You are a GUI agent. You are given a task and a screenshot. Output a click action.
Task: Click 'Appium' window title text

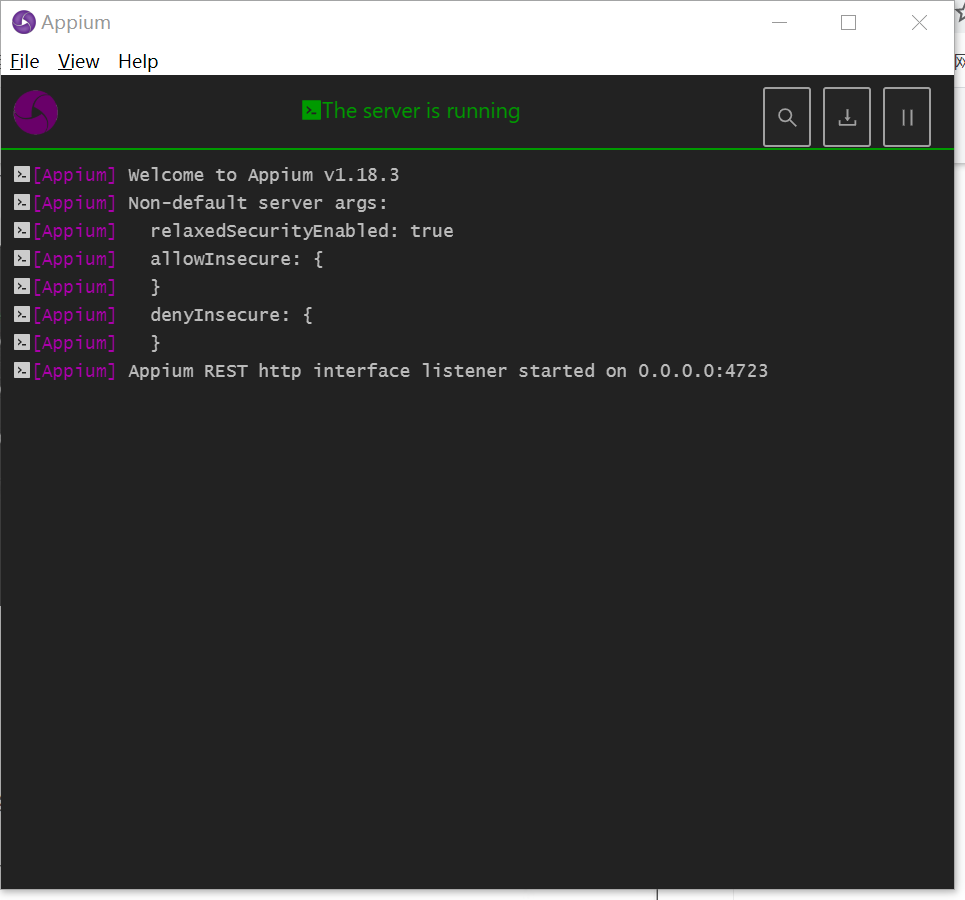click(76, 23)
